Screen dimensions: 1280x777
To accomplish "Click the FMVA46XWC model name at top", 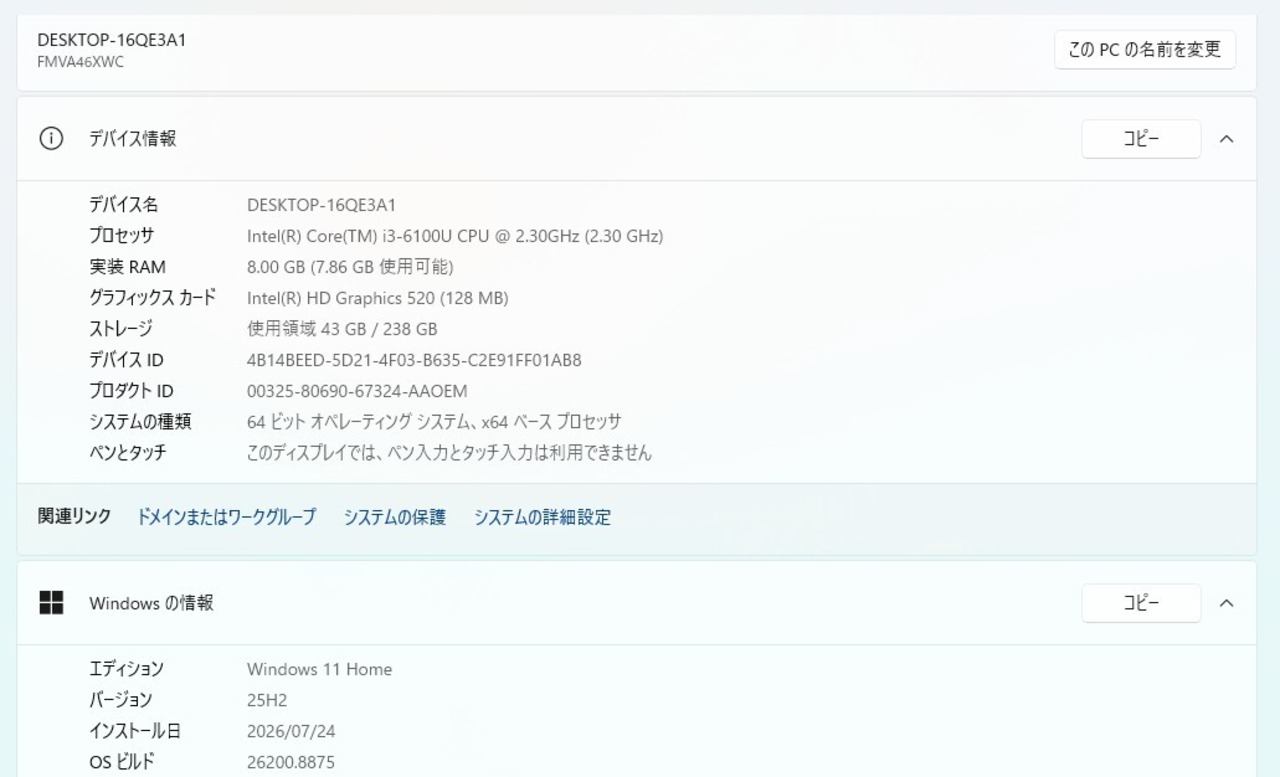I will (81, 62).
